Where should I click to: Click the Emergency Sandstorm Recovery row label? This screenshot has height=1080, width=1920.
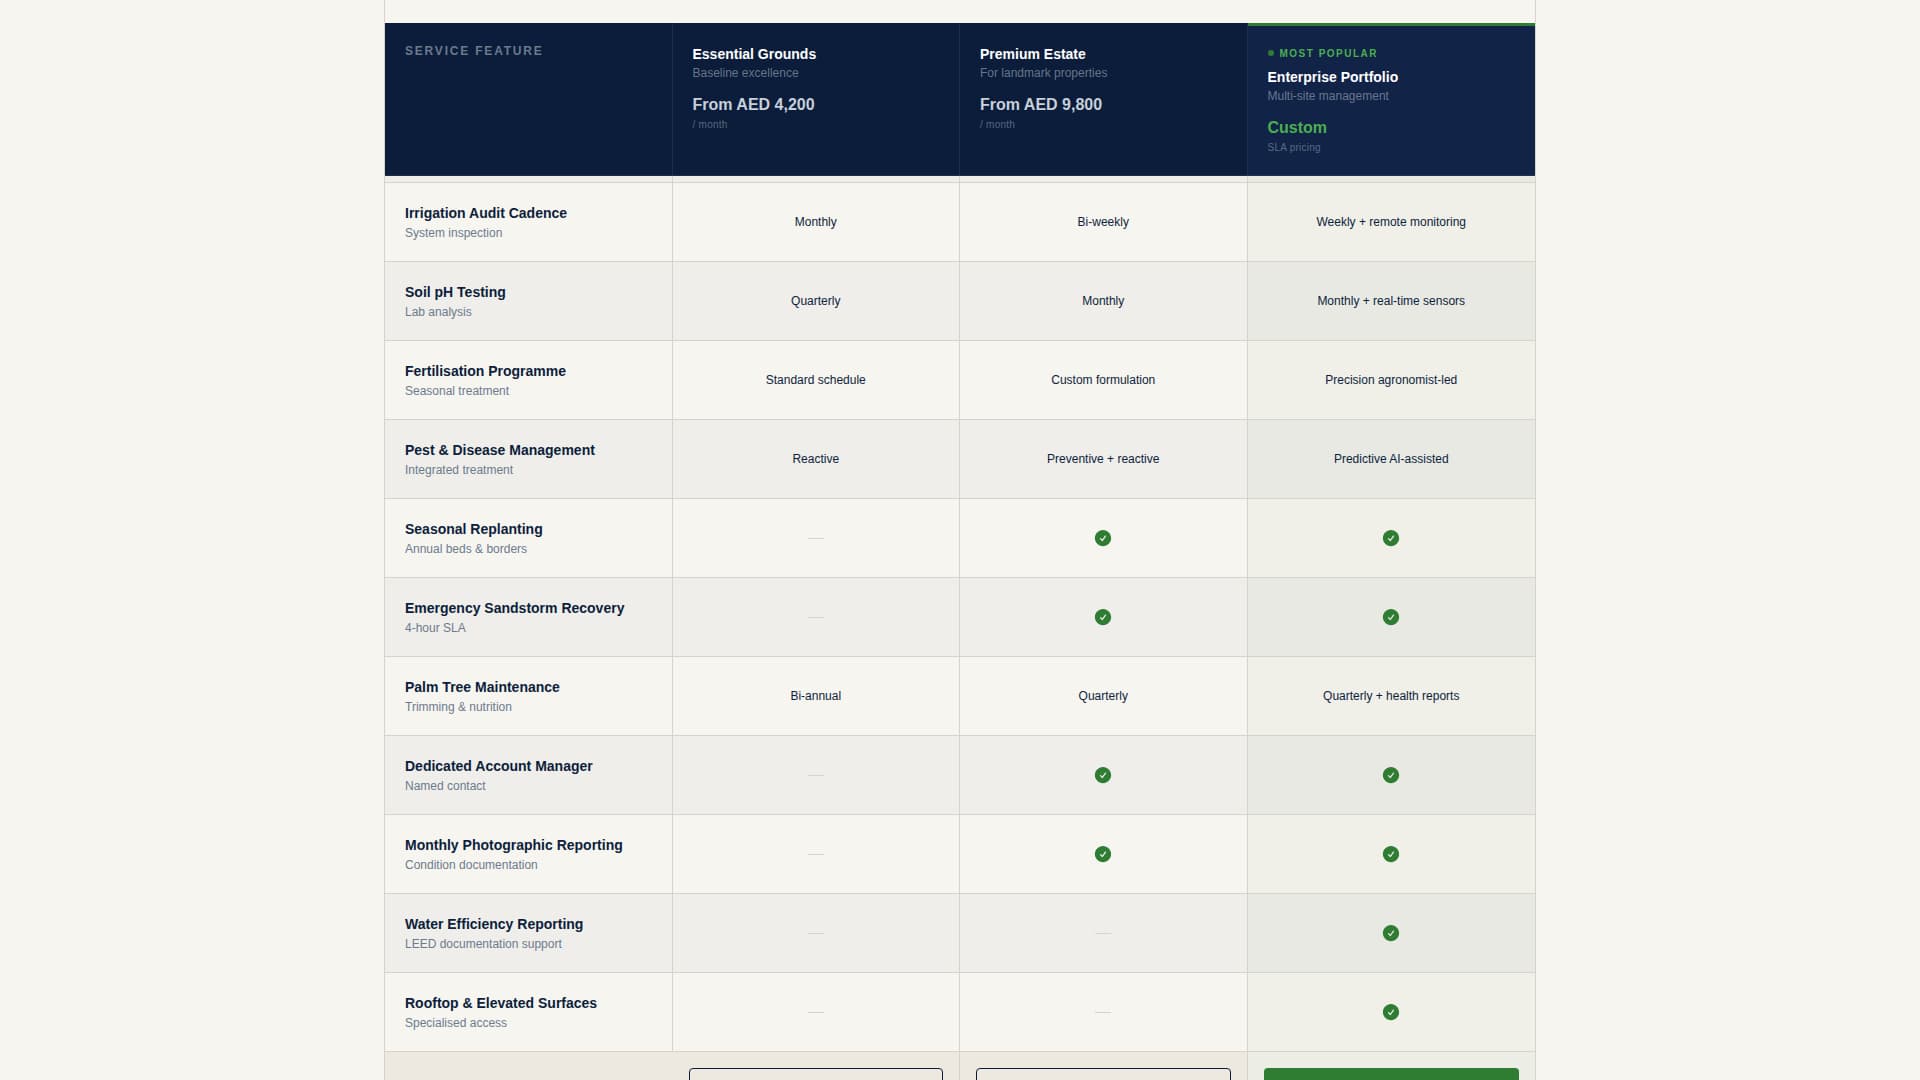pyautogui.click(x=514, y=608)
